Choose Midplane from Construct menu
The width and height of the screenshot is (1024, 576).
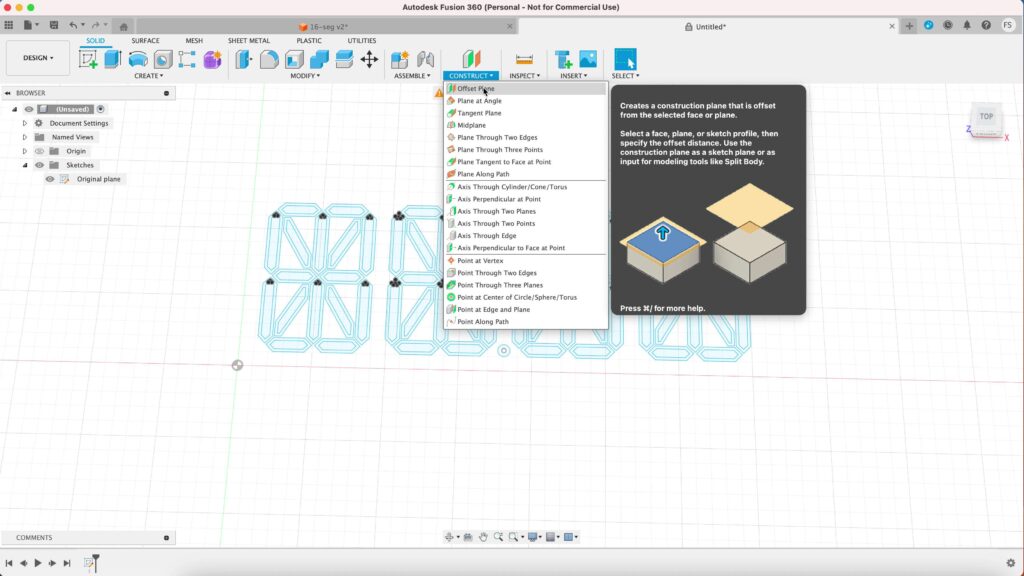click(x=471, y=125)
